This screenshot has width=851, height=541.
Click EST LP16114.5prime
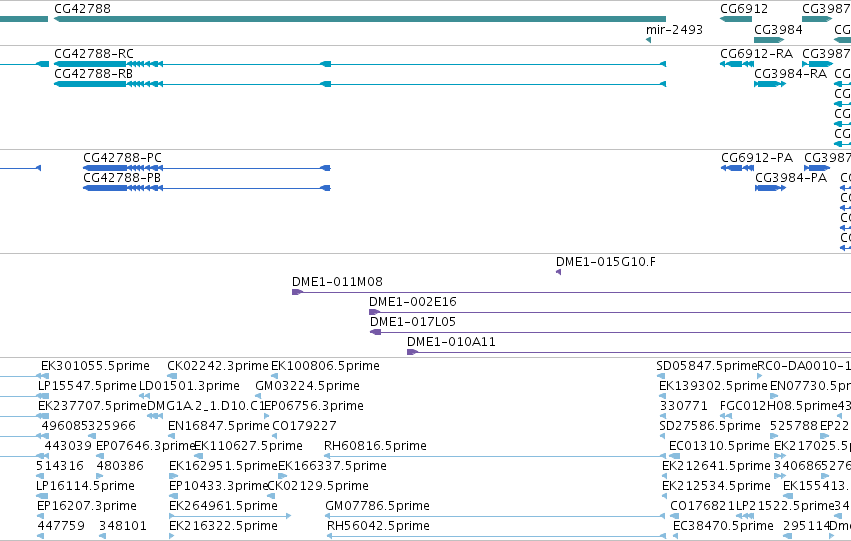[42, 496]
